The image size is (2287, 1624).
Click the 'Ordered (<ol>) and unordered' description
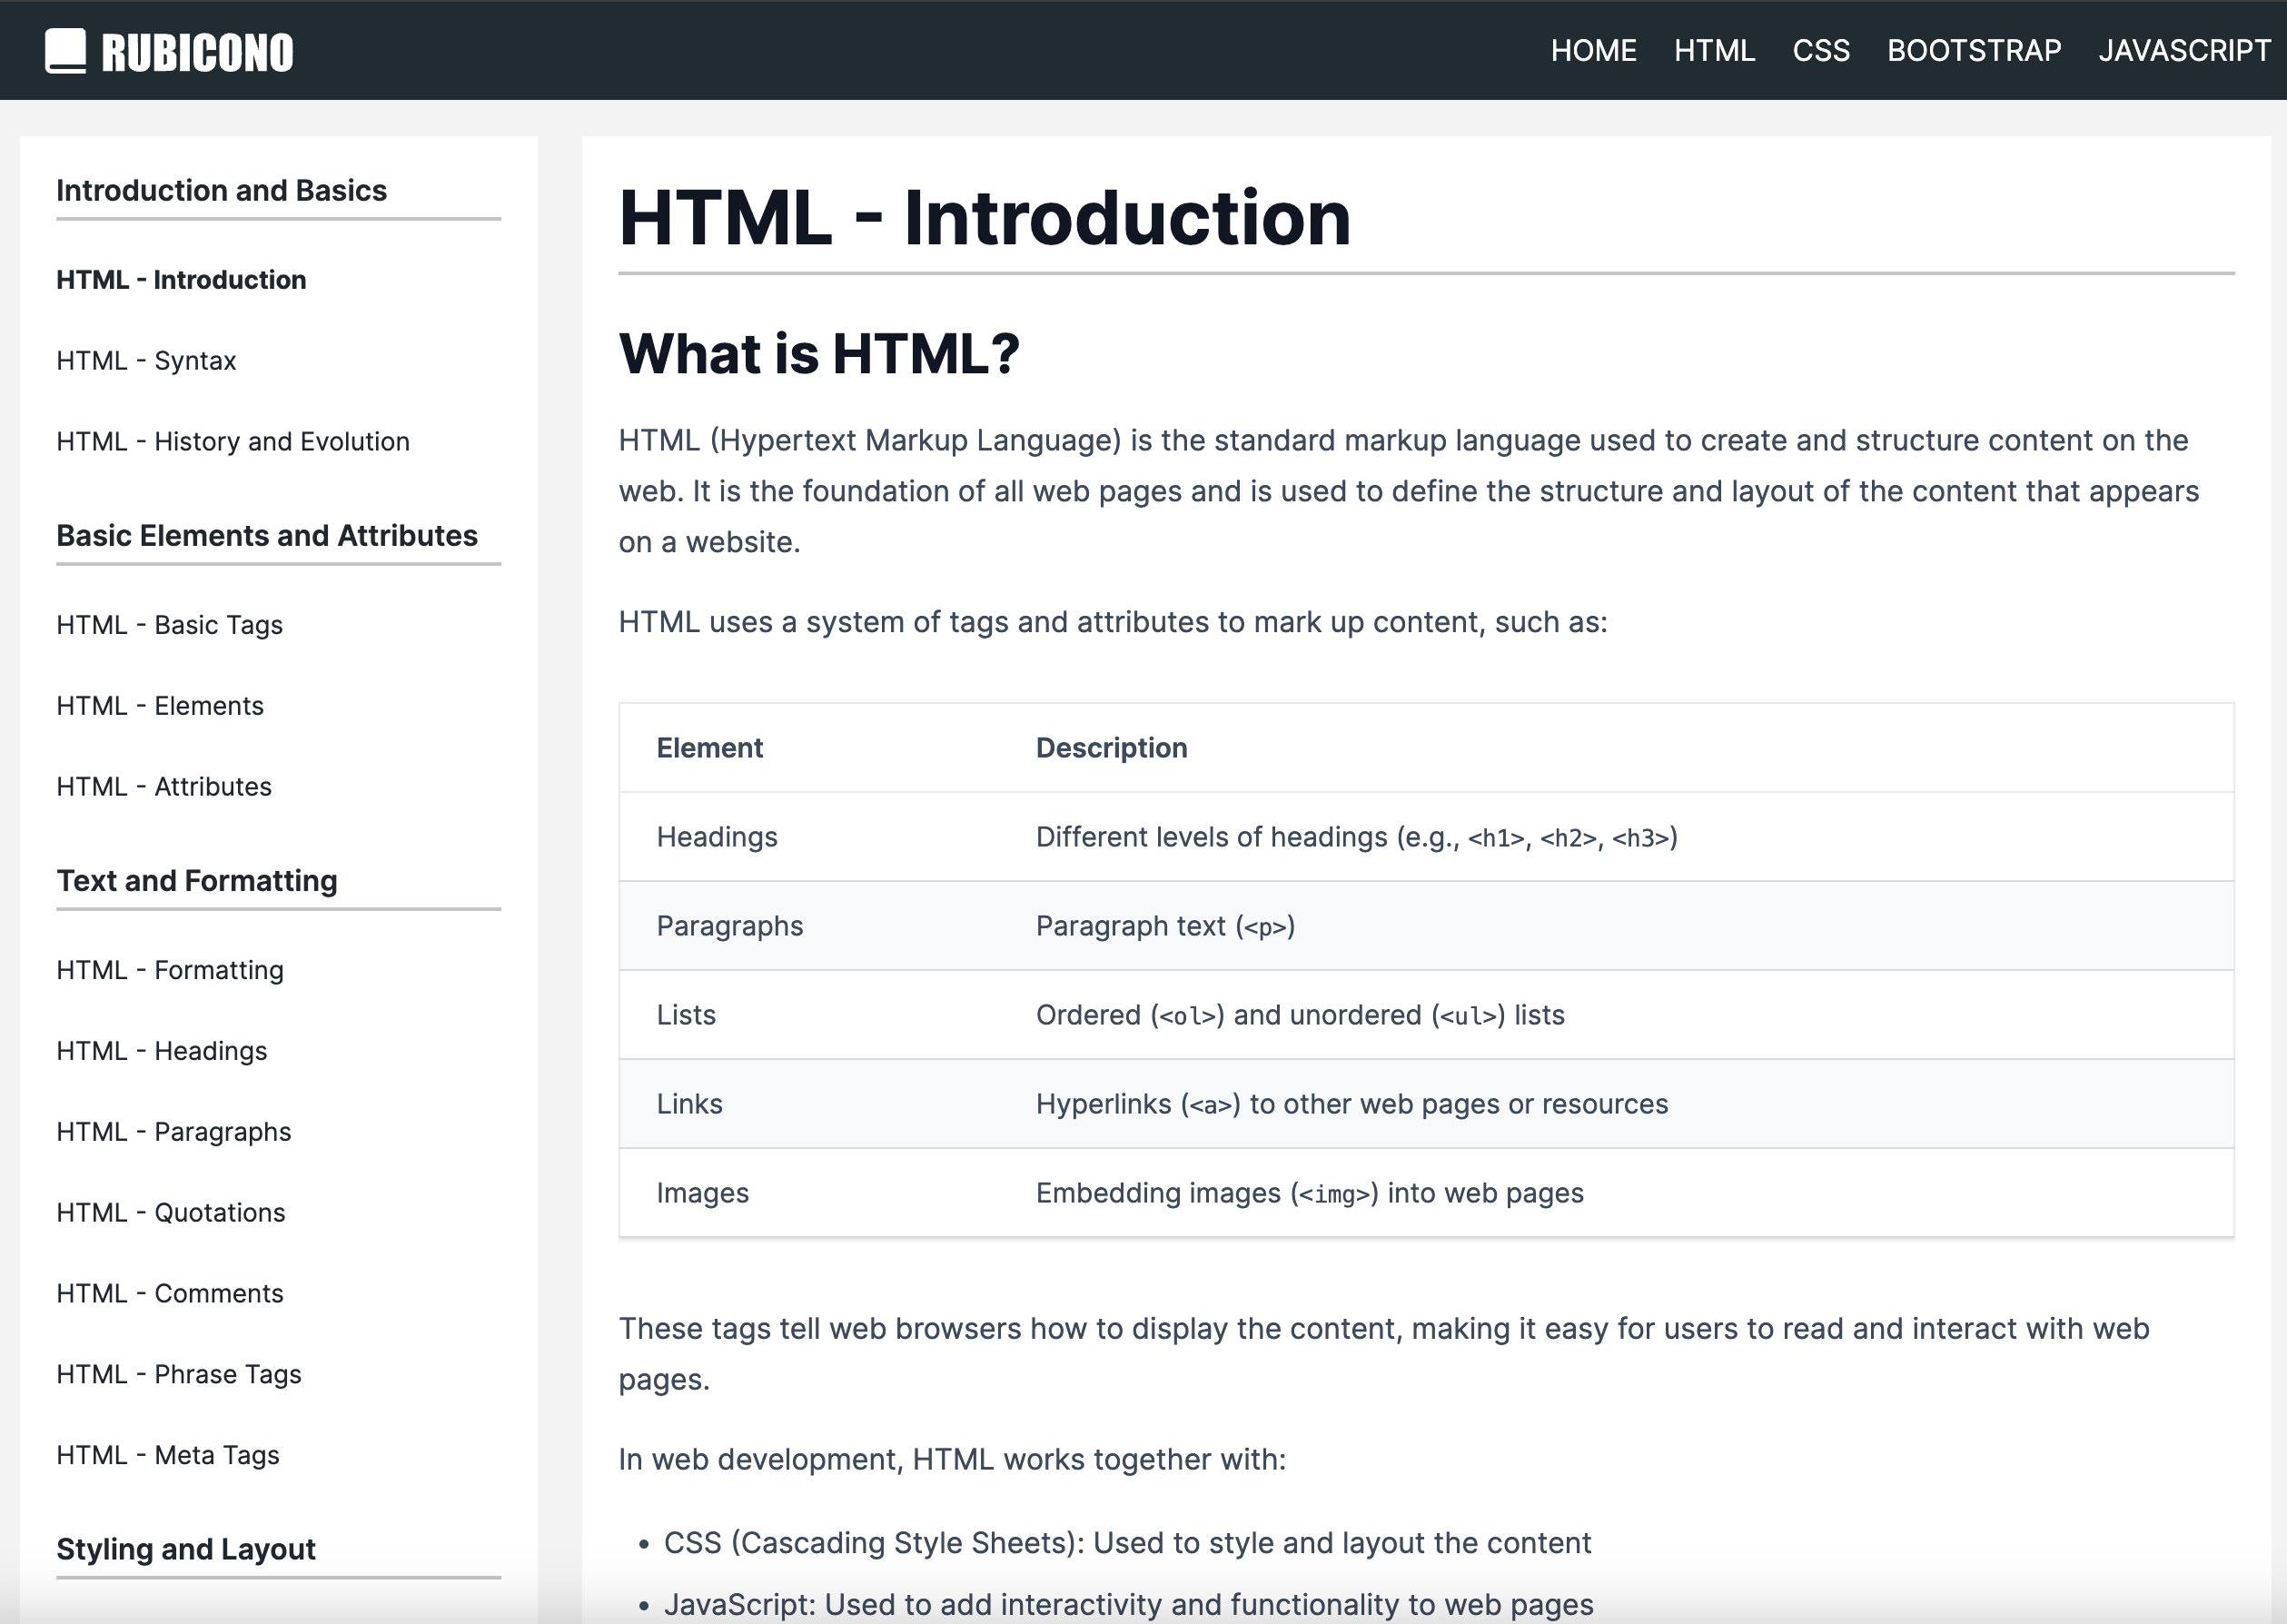(x=1300, y=1015)
